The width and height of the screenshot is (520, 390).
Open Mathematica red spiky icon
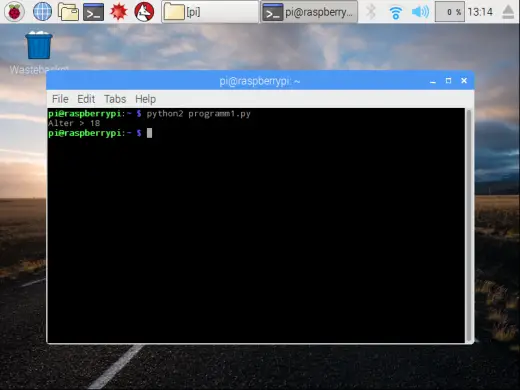coord(119,12)
